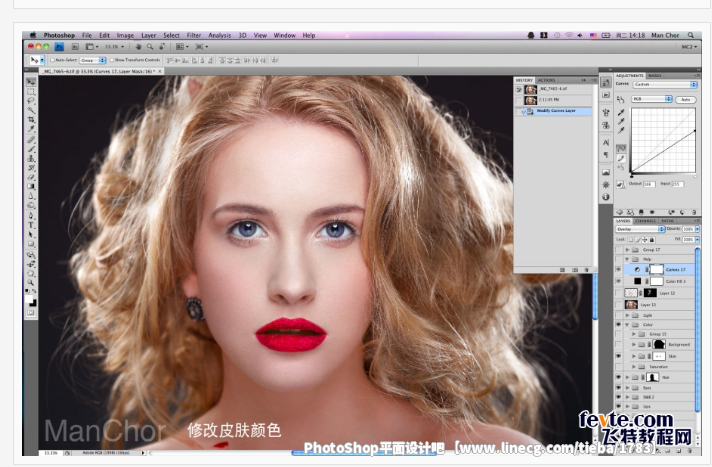Image resolution: width=712 pixels, height=467 pixels.
Task: Select the Move tool in the toolbox
Action: click(30, 82)
